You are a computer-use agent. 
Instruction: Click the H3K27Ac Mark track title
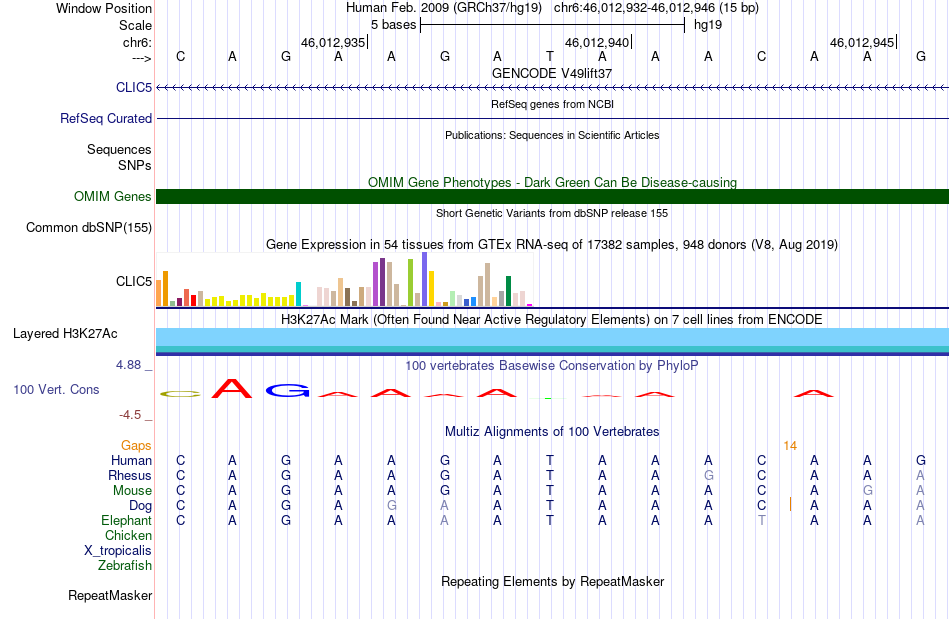[552, 319]
